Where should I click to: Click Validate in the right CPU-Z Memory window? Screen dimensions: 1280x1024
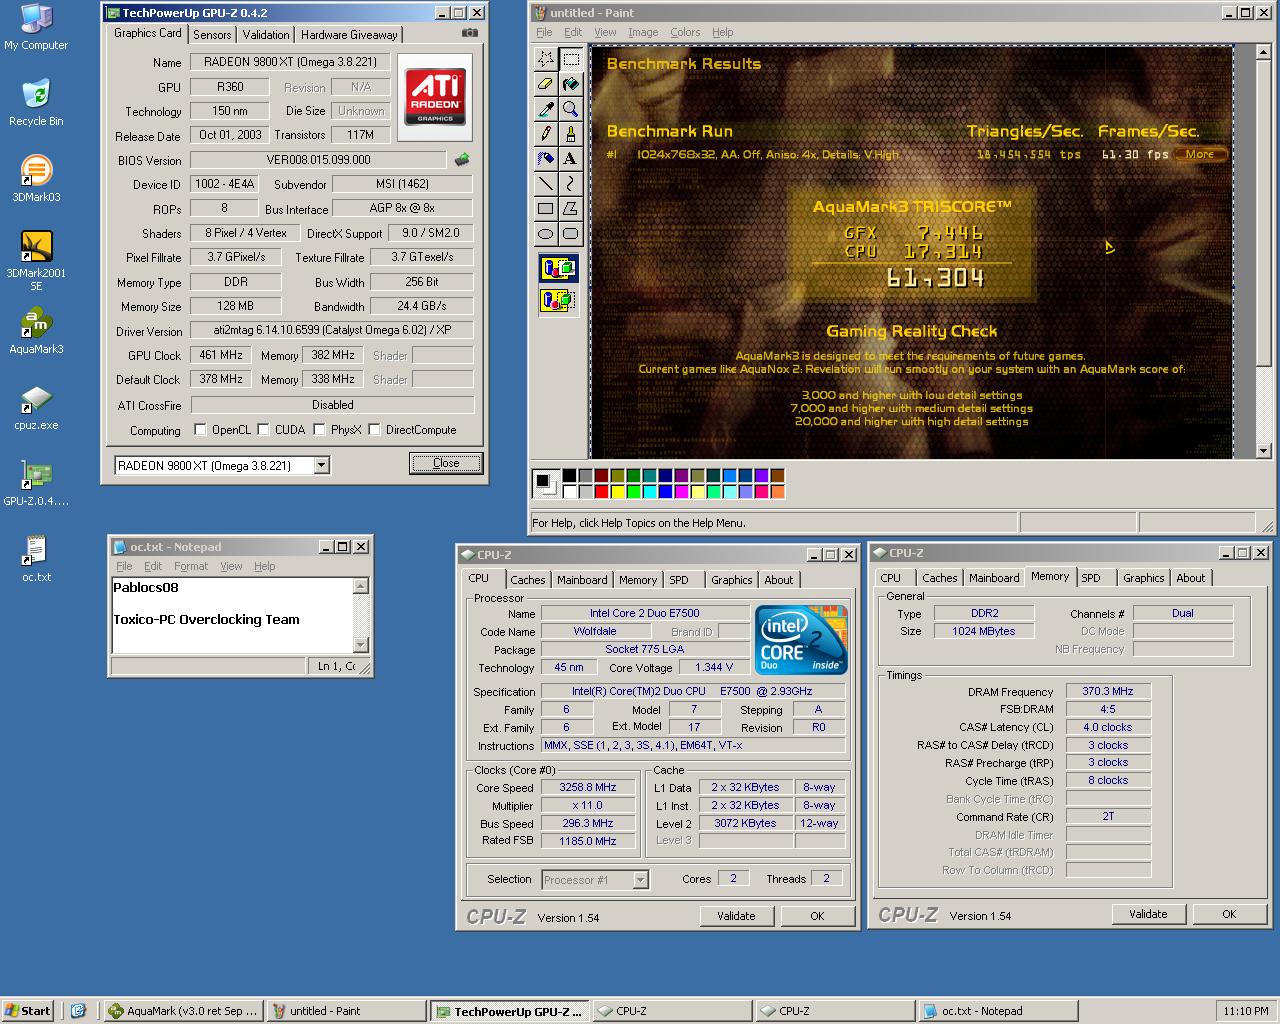pos(1148,914)
